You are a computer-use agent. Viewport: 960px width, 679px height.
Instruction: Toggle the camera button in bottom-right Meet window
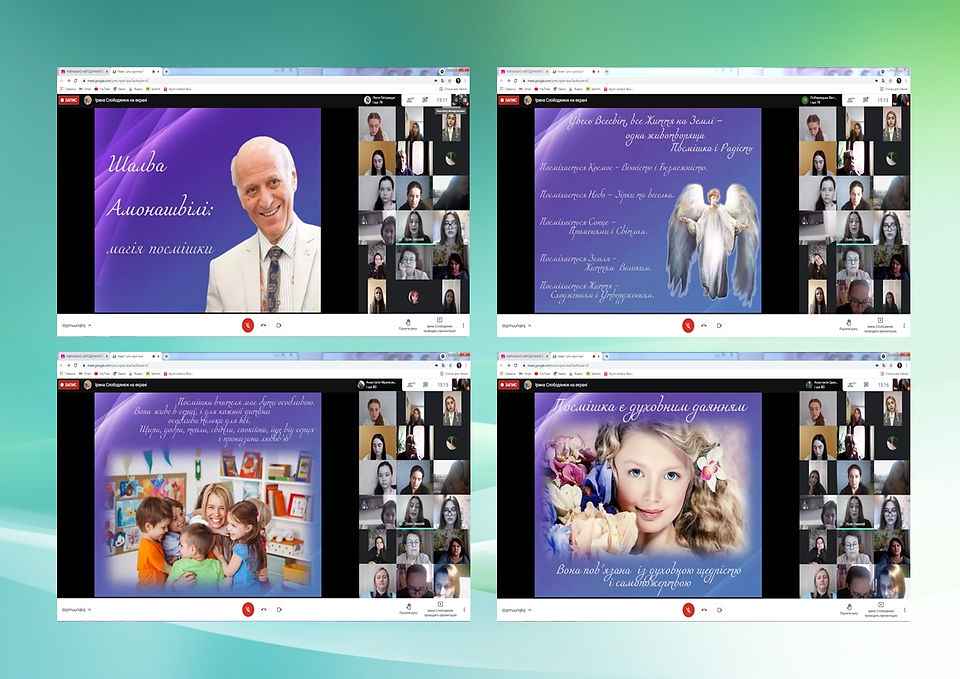pos(719,609)
